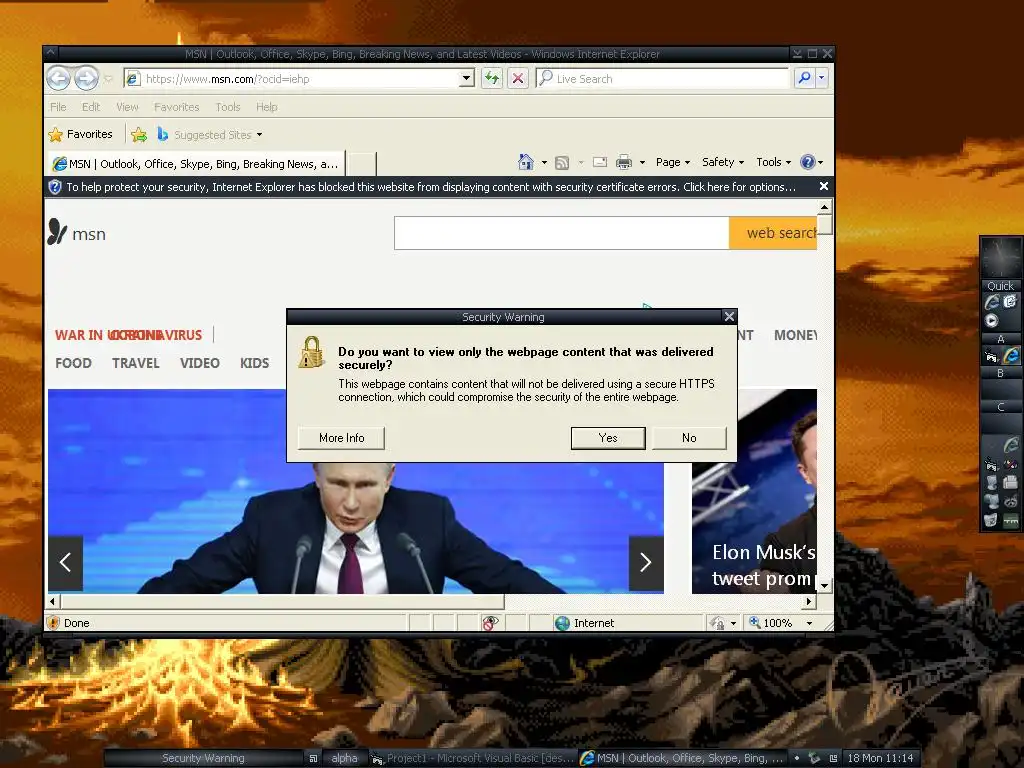Expand the Suggested Sites dropdown
The image size is (1024, 768).
[x=259, y=135]
